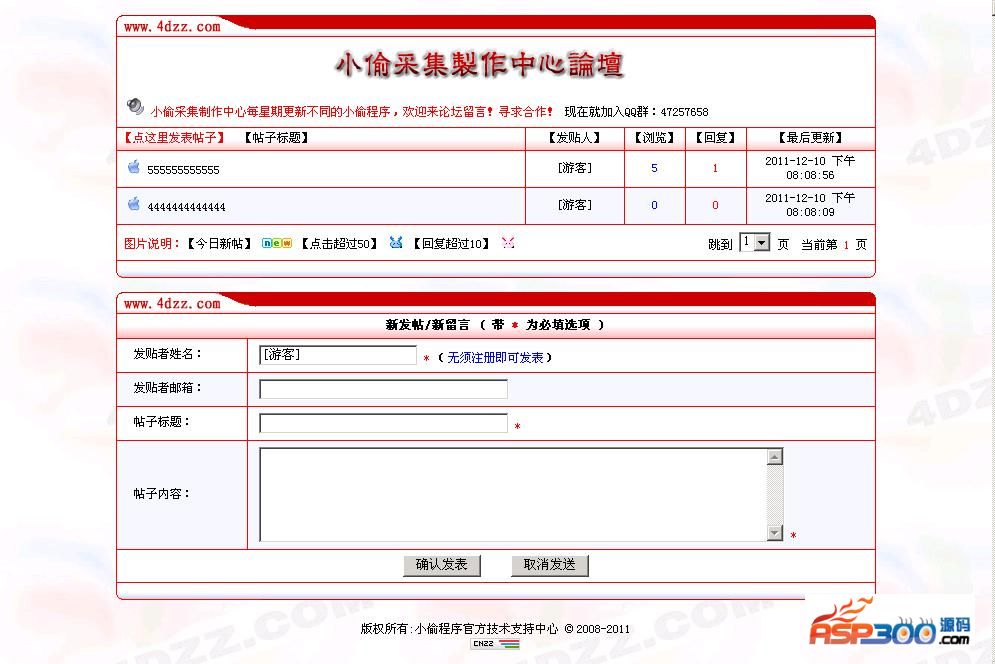
Task: Open the page jump dropdown next to 跳到
Action: click(x=755, y=242)
